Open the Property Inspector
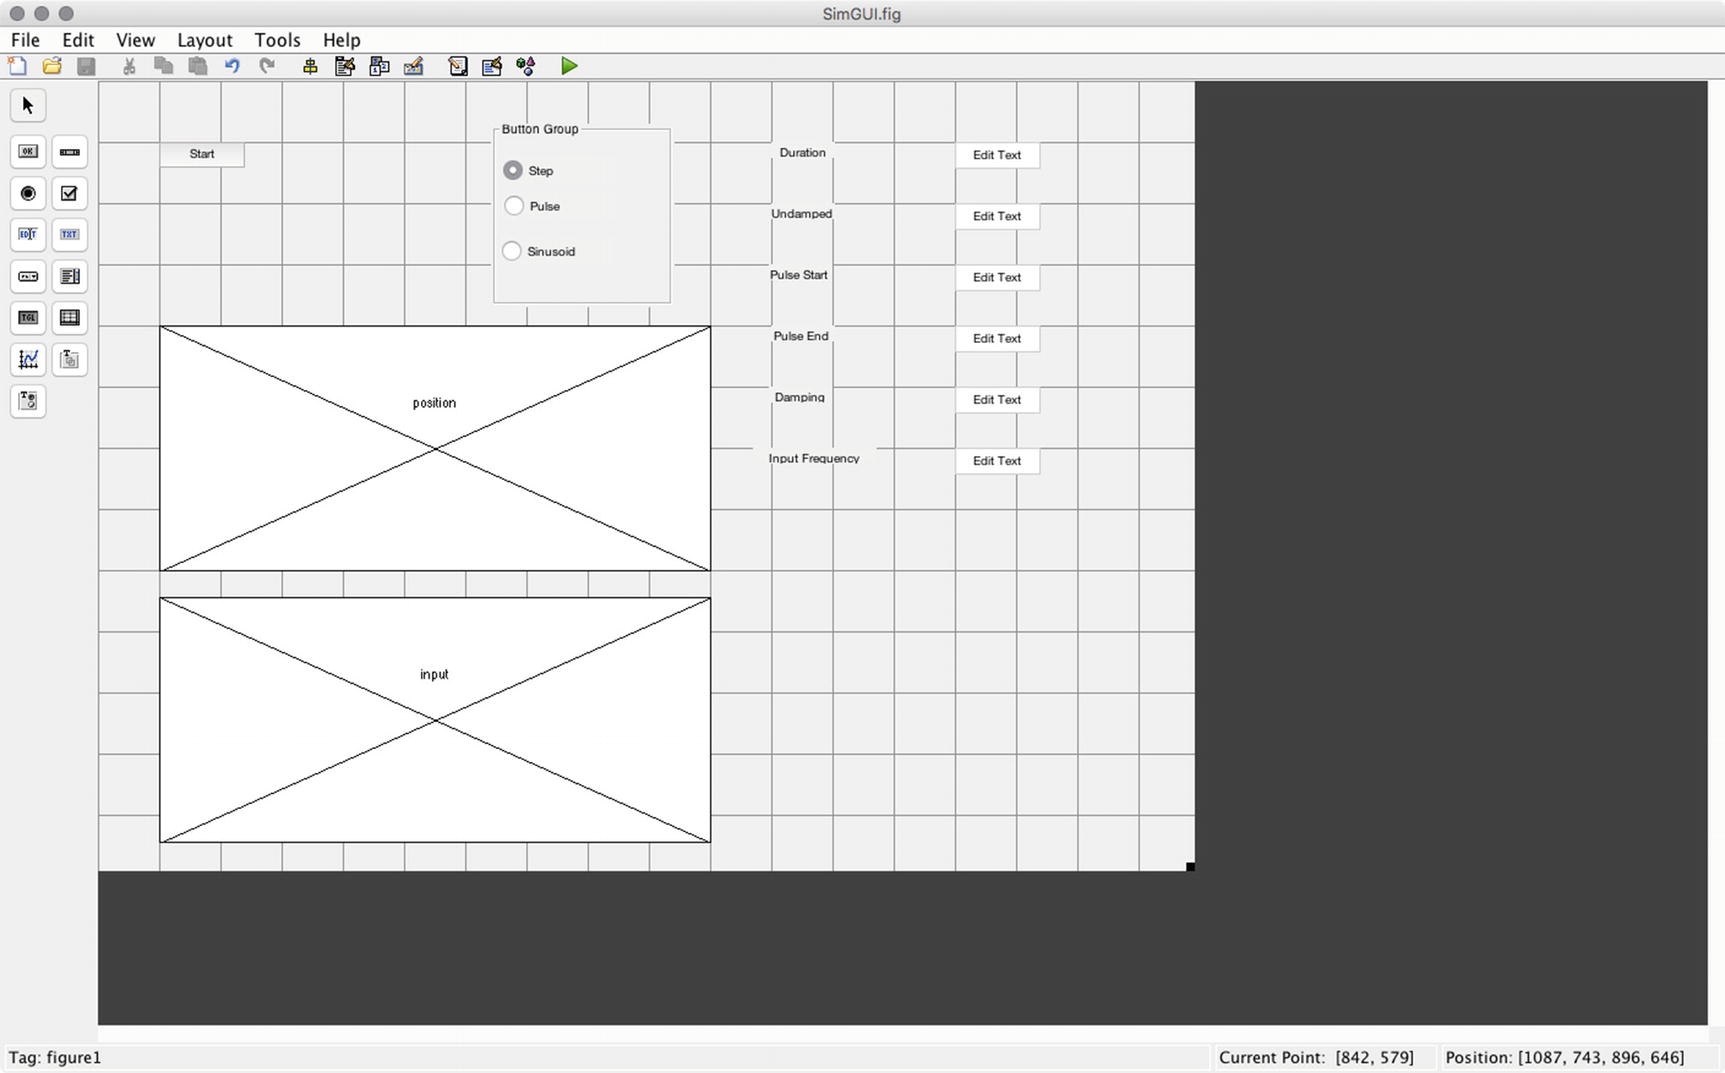This screenshot has height=1073, width=1725. [491, 66]
